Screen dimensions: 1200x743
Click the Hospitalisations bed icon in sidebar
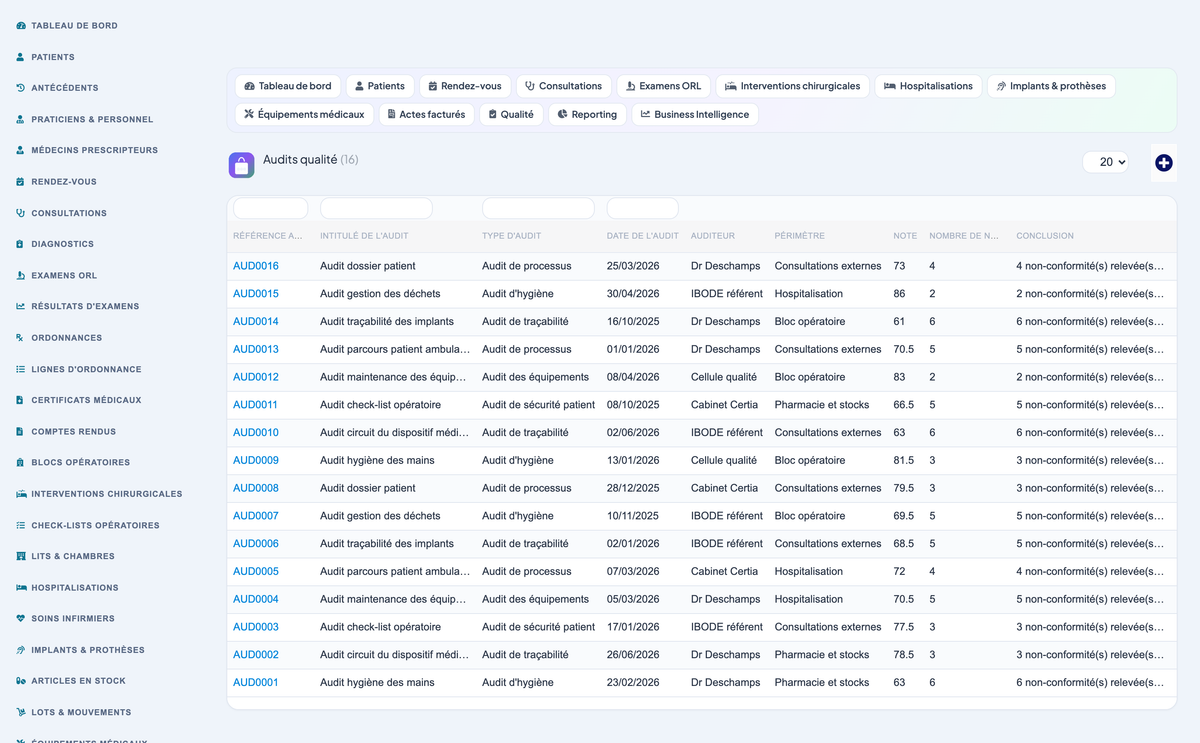[x=21, y=588]
